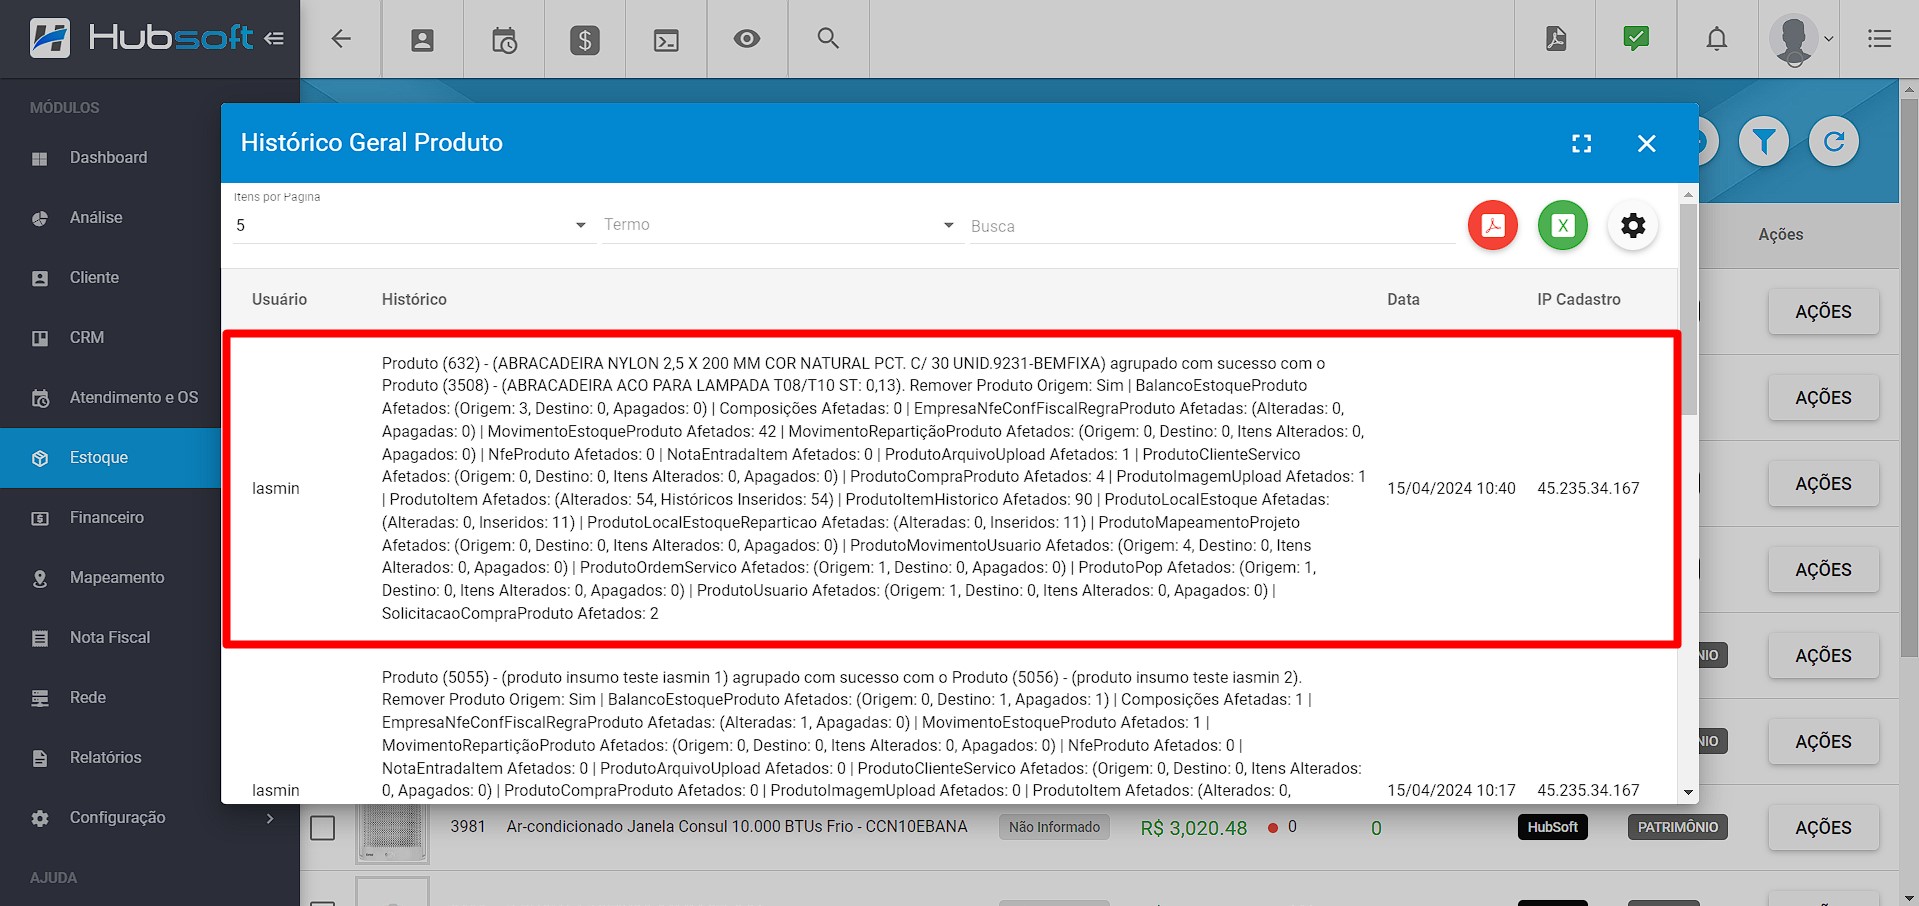The image size is (1919, 906).
Task: Open the notifications bell
Action: [x=1717, y=39]
